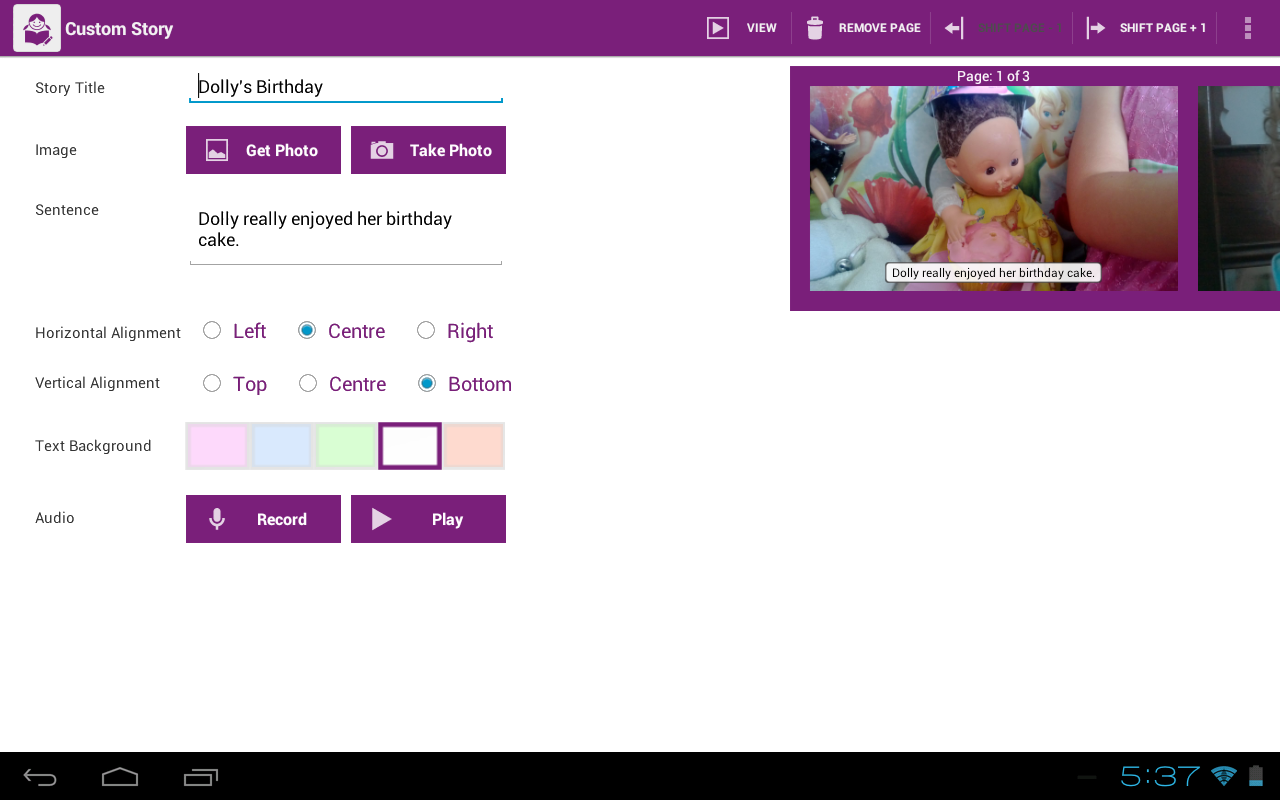Click the shift page back arrow icon

point(954,28)
